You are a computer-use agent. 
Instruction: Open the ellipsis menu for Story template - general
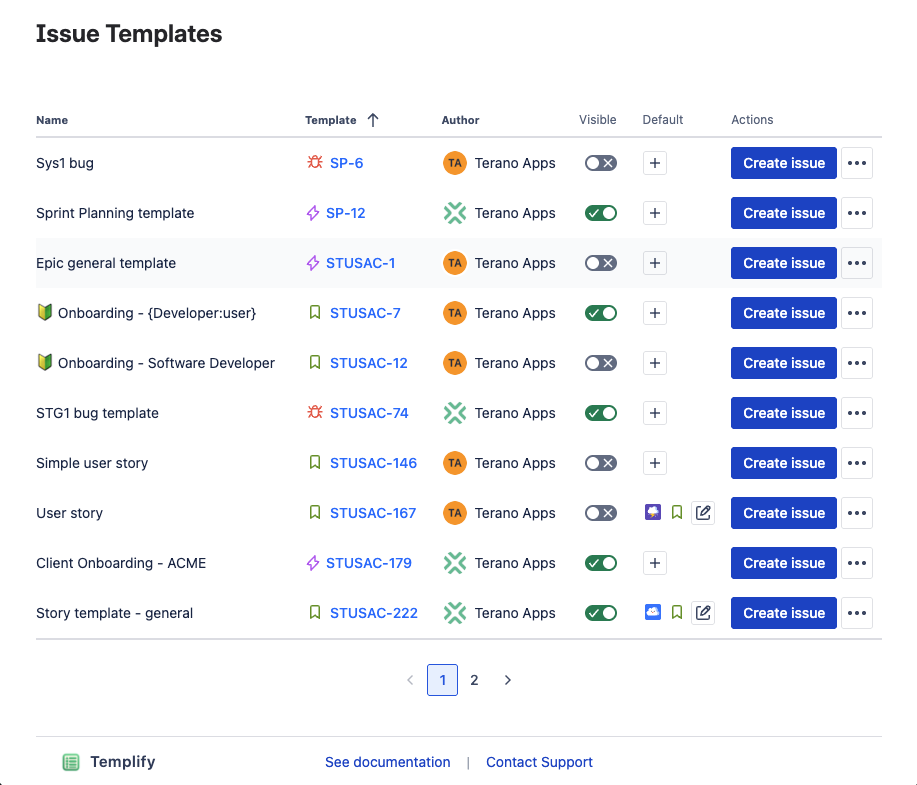click(857, 612)
